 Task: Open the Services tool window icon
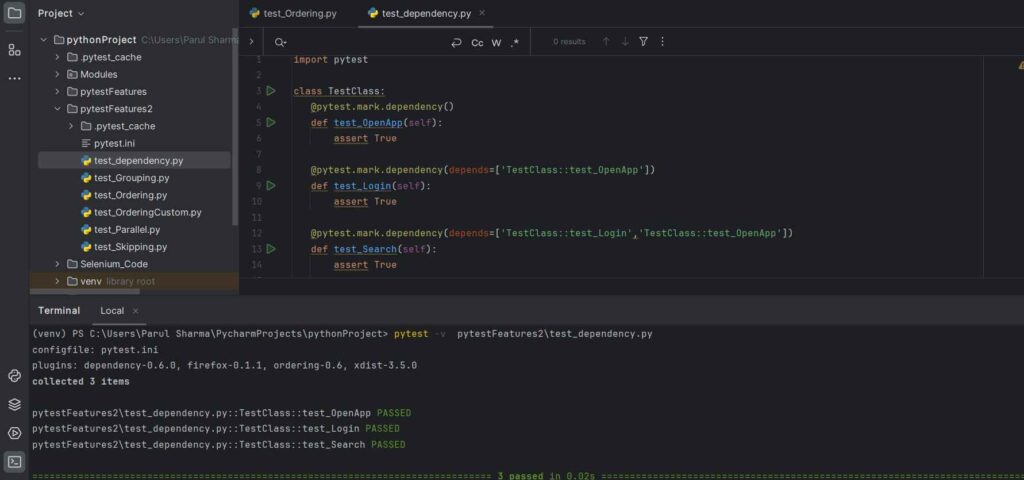[14, 433]
